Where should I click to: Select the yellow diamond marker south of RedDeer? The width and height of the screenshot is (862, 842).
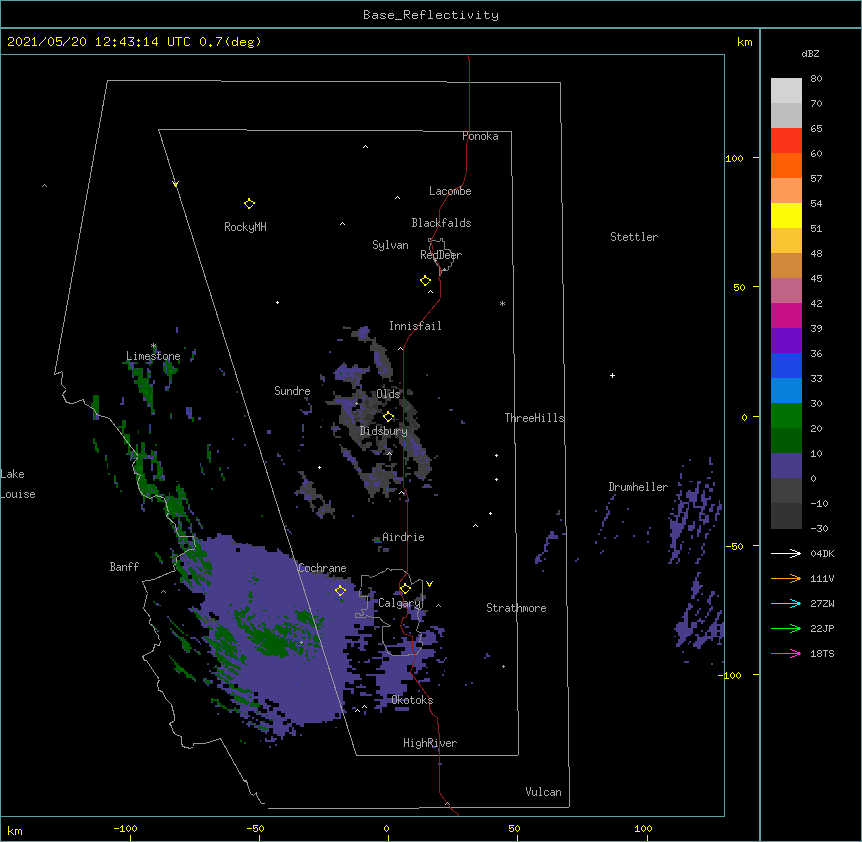[425, 281]
